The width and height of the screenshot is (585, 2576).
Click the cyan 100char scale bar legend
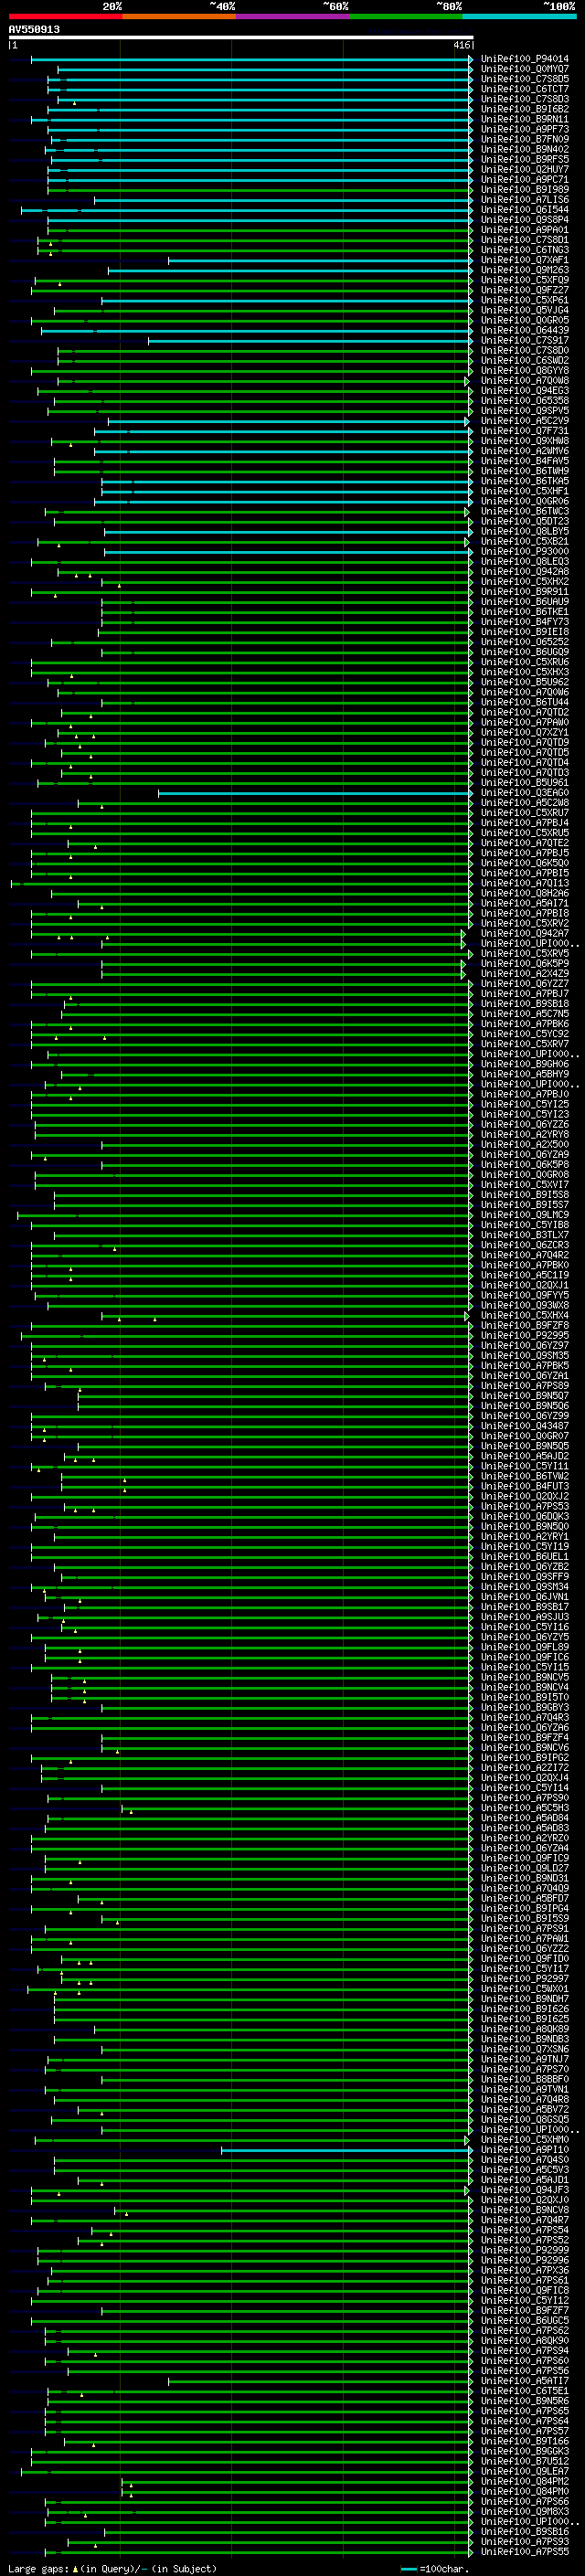pos(409,2569)
